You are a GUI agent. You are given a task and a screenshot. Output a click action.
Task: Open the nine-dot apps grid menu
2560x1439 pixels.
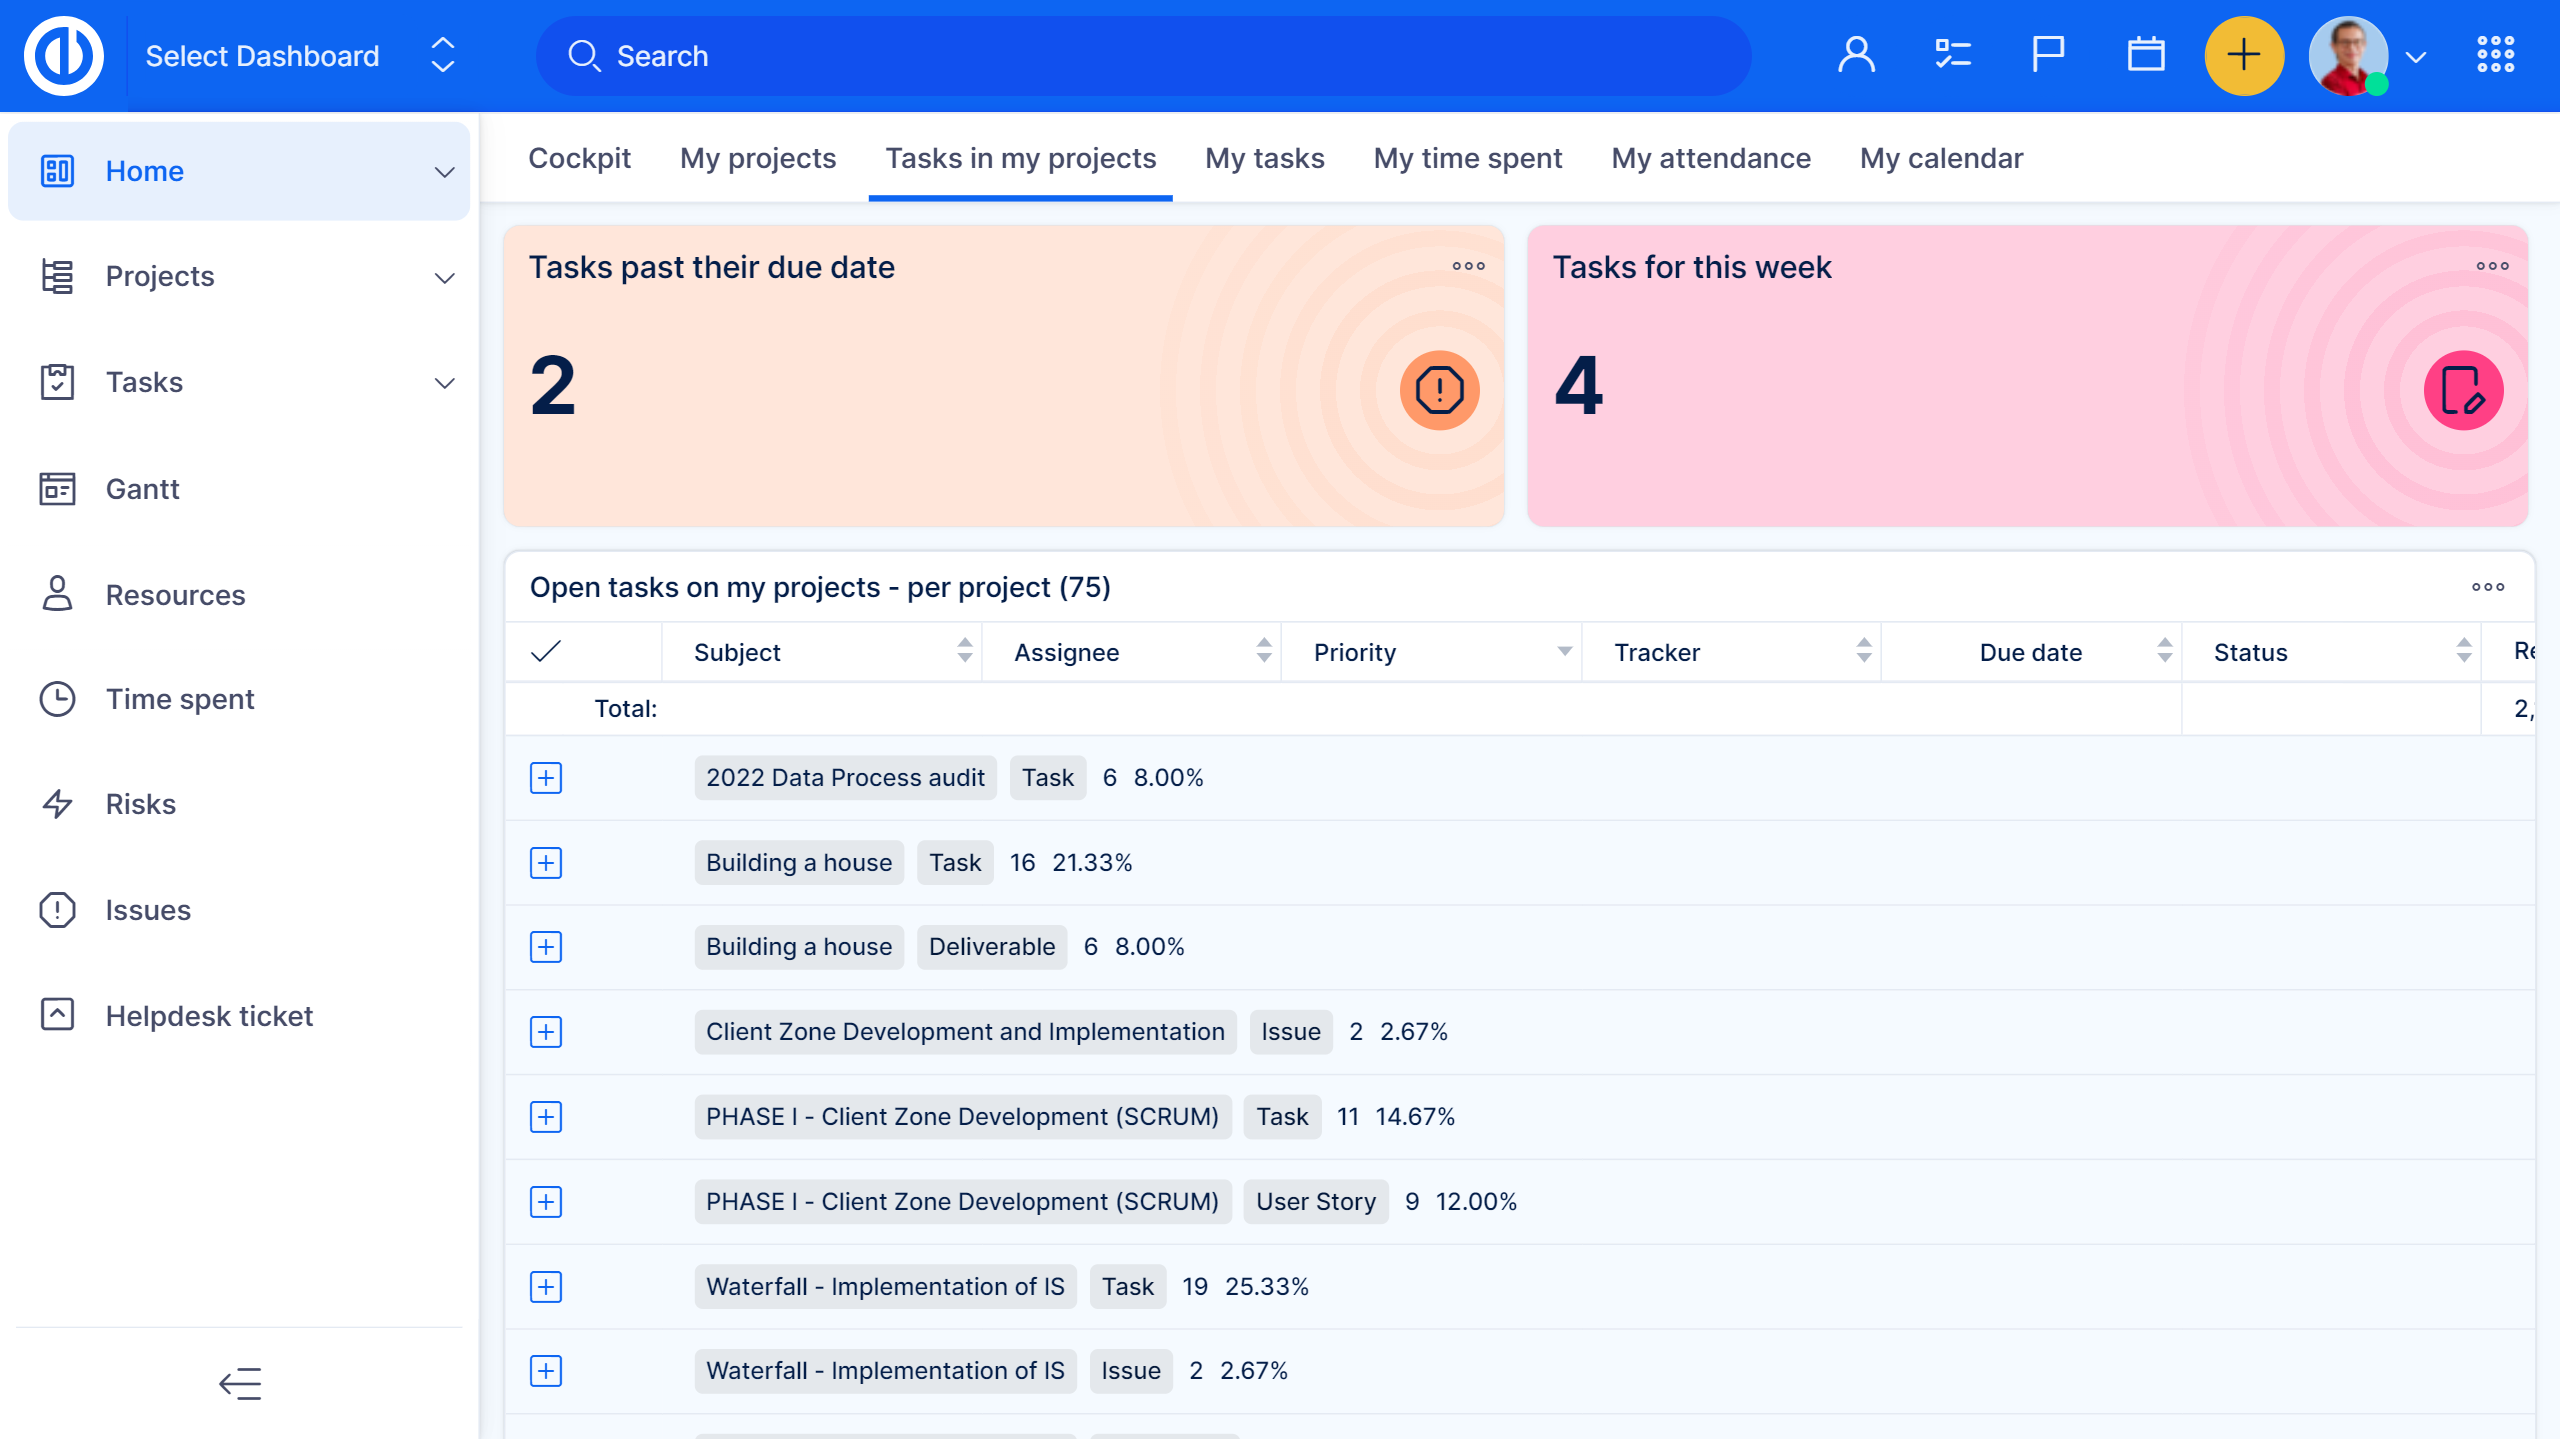coord(2495,56)
